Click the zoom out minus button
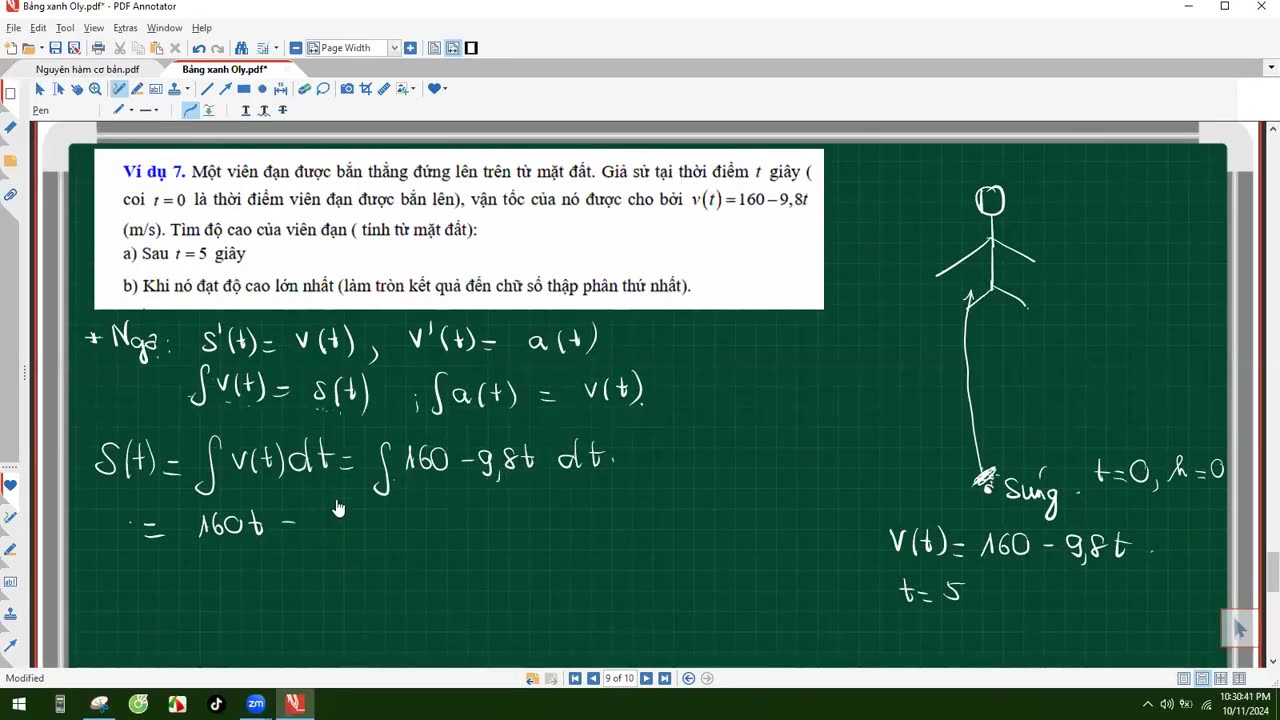Viewport: 1280px width, 720px height. click(x=296, y=48)
